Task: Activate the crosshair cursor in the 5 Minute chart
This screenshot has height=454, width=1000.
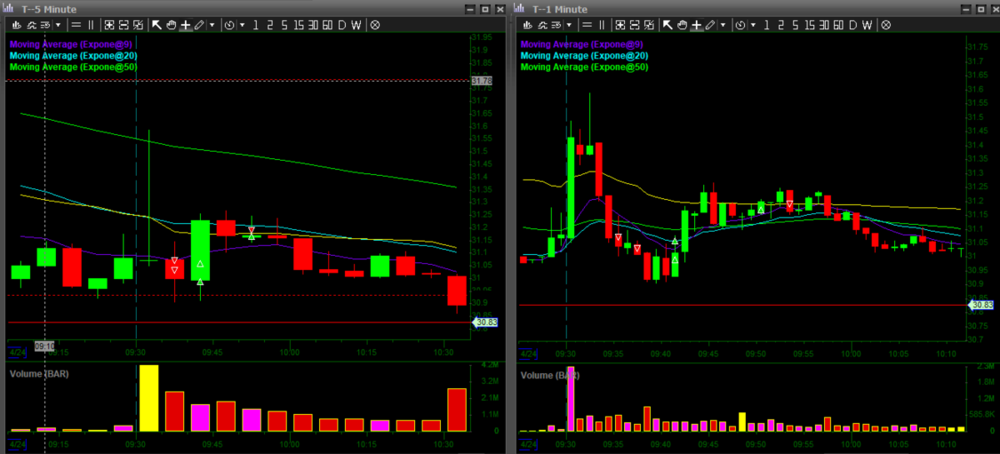Action: [185, 24]
